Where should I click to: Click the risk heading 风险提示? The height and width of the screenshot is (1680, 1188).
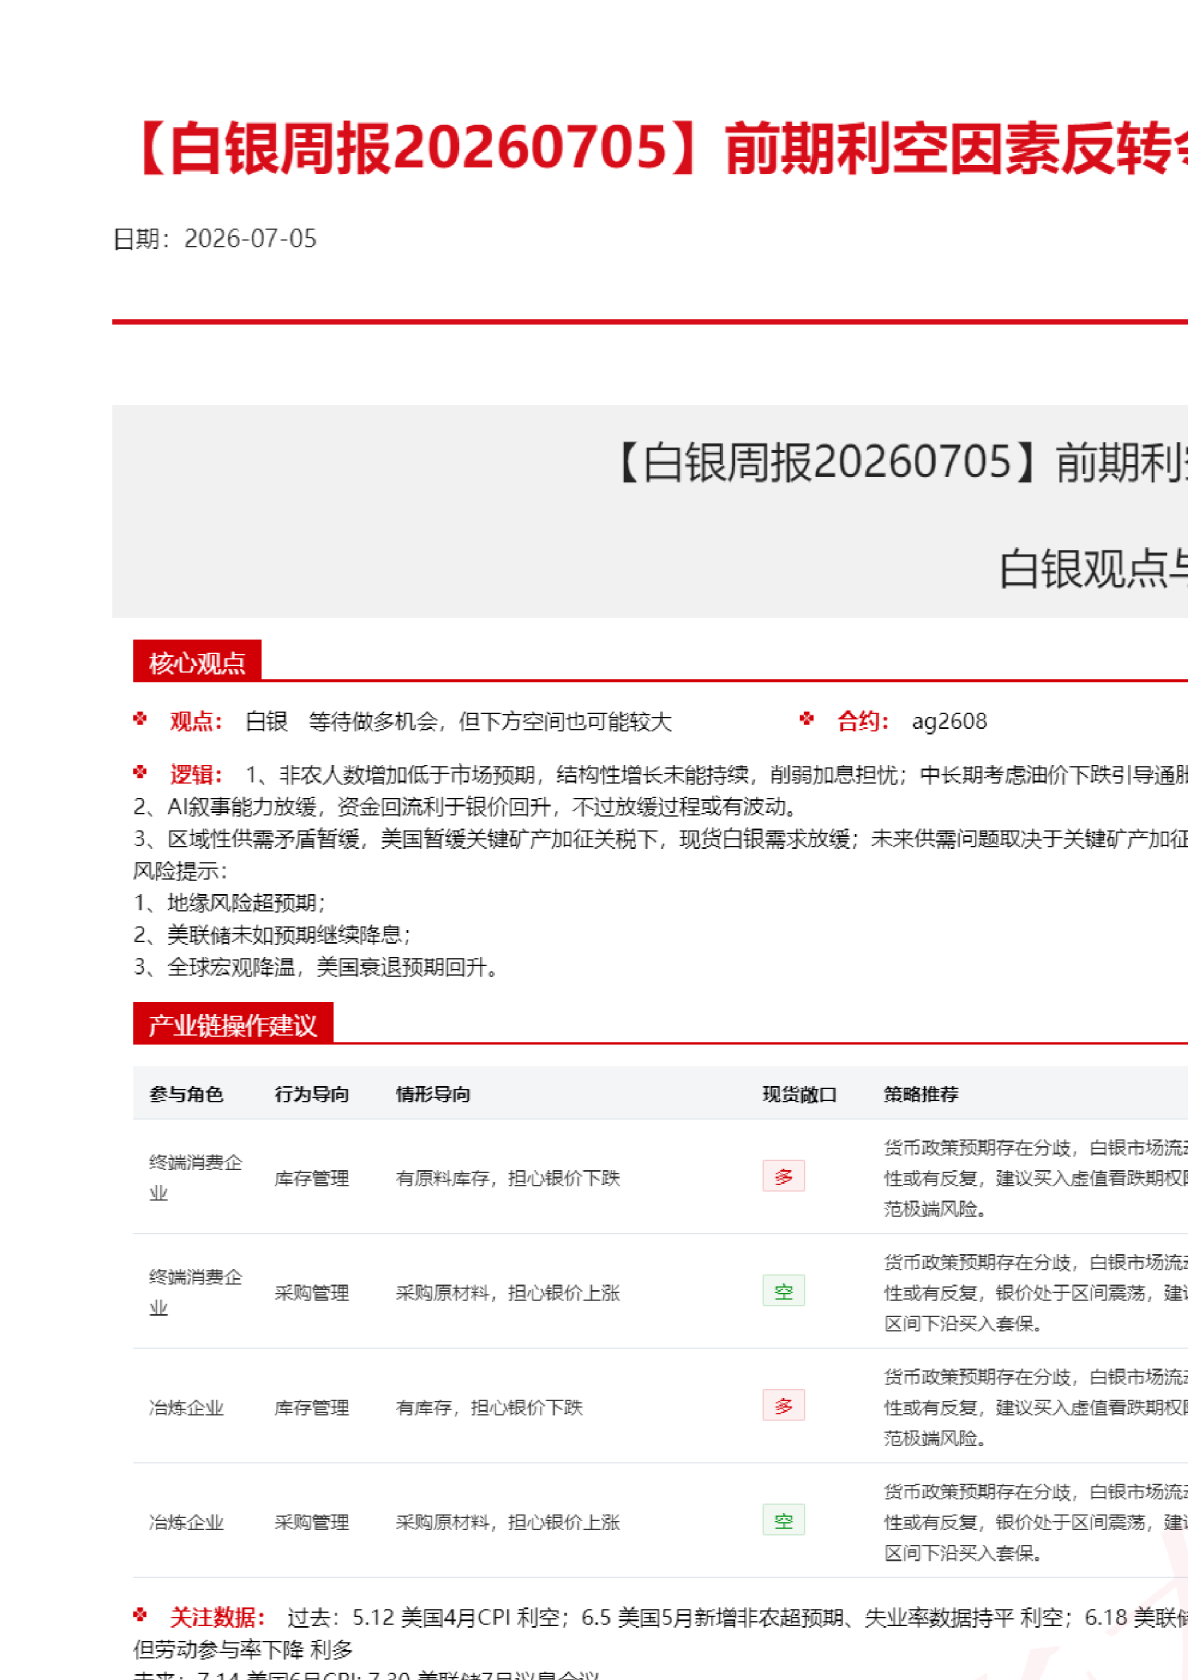tap(180, 871)
